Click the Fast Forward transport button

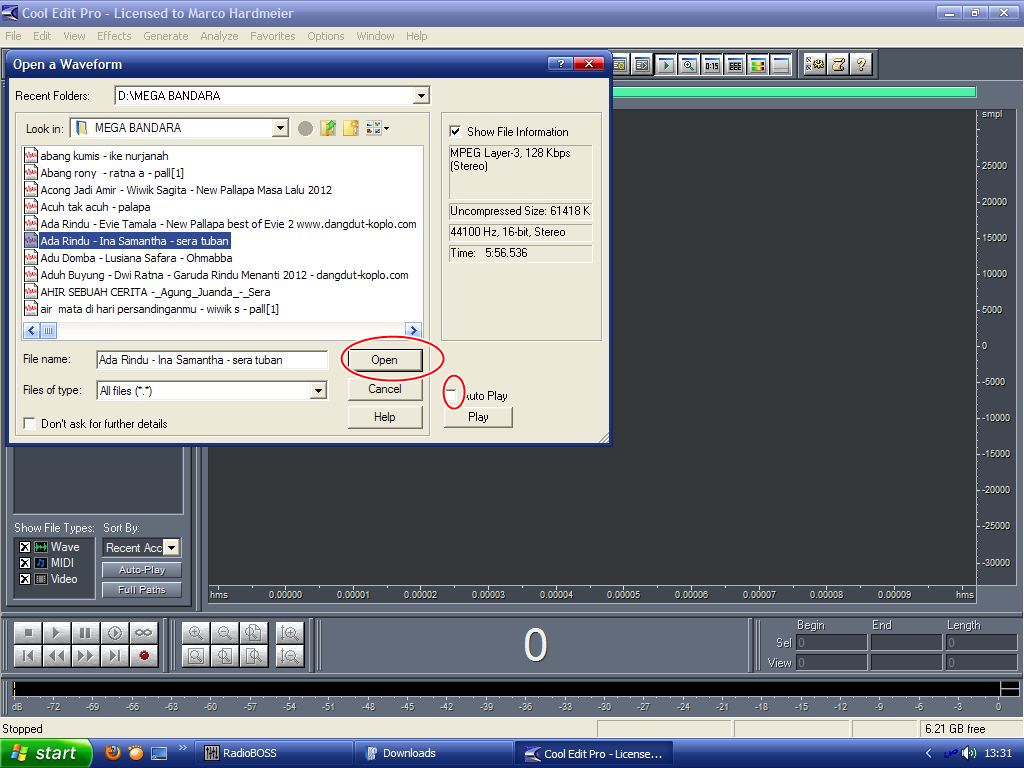[x=86, y=656]
